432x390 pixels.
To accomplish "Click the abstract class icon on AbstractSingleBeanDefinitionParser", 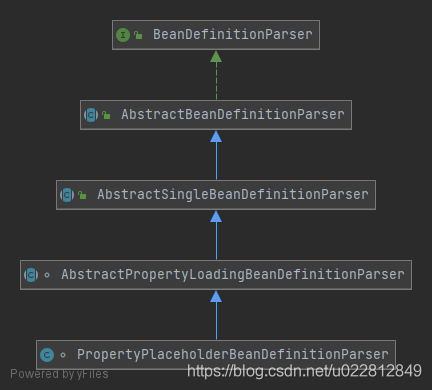I will pos(67,195).
